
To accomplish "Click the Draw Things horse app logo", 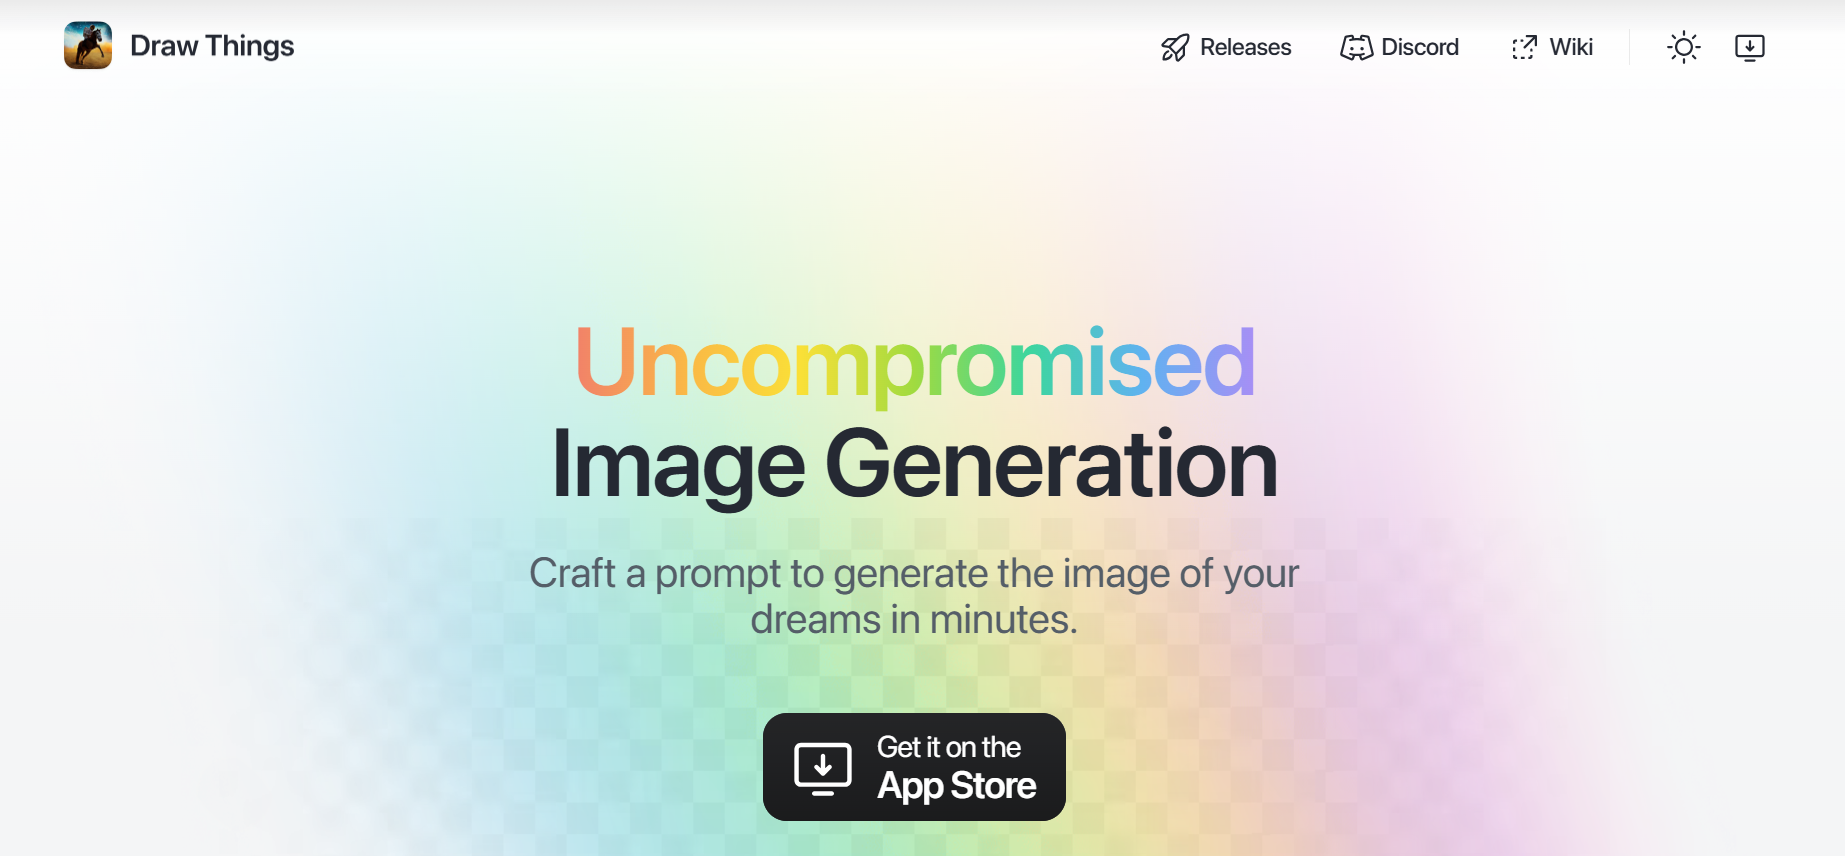I will click(88, 46).
